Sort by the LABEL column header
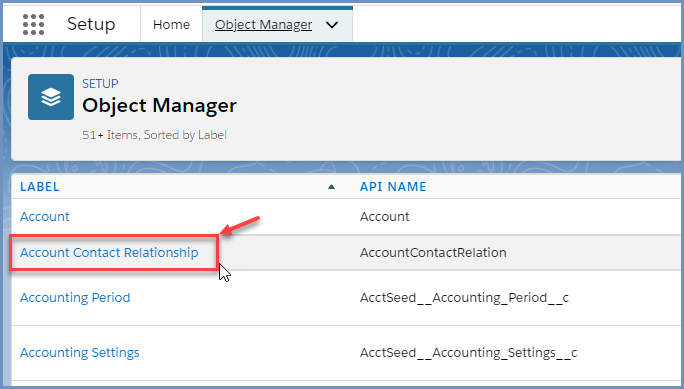Screen dimensions: 684x389 coord(40,187)
